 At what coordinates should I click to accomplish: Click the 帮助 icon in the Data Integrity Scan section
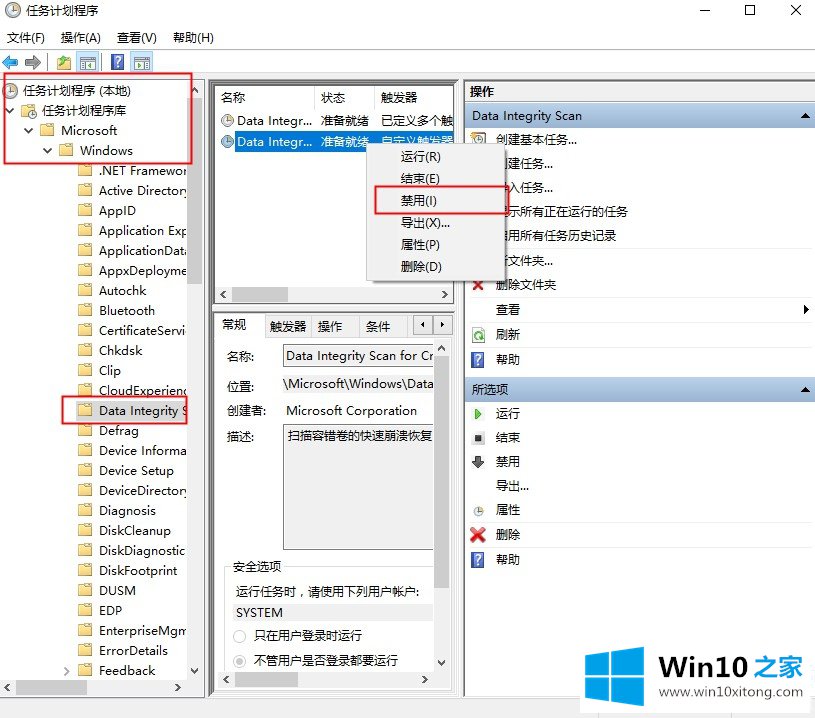coord(478,359)
